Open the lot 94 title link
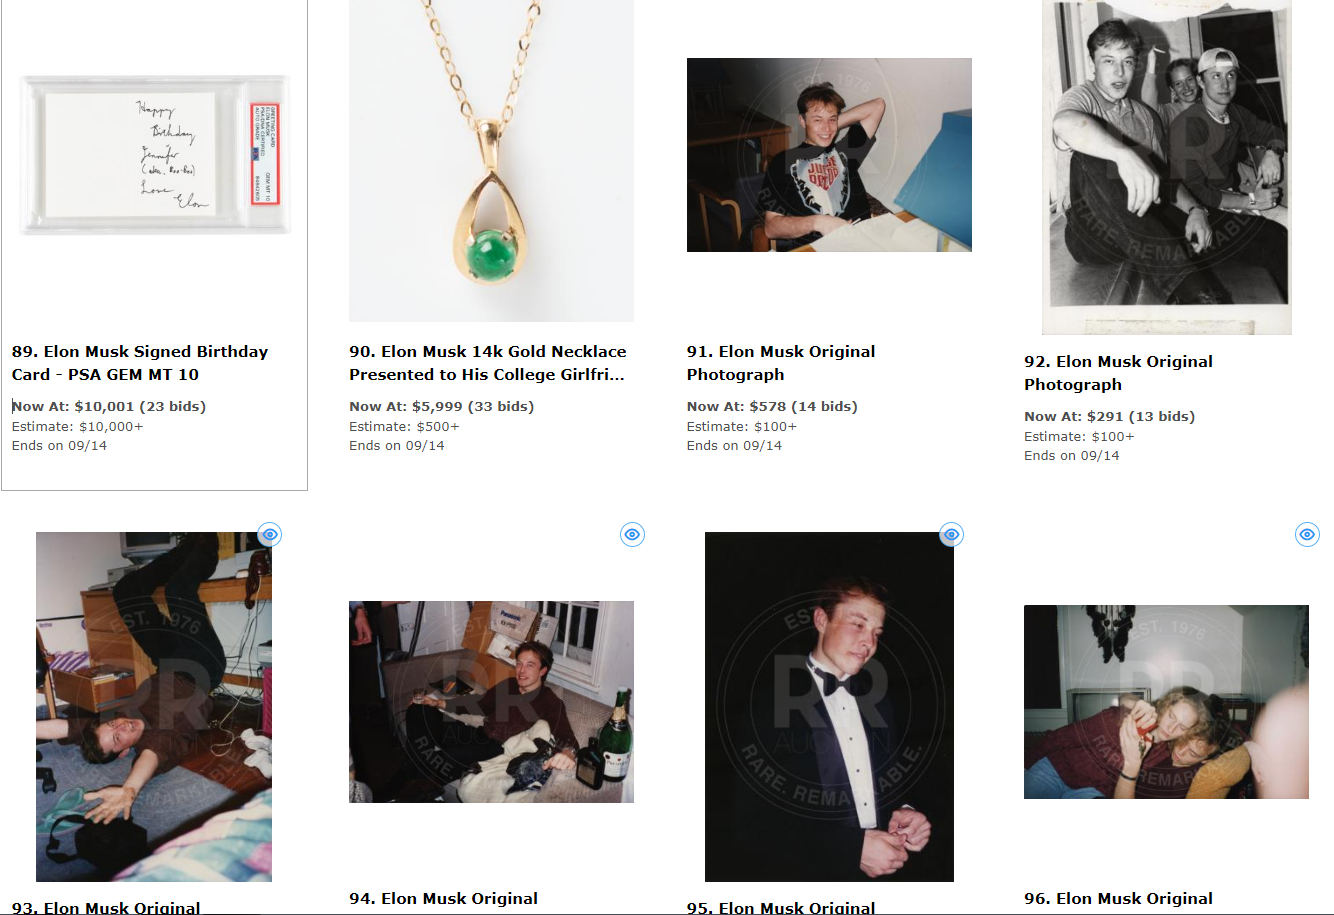The height and width of the screenshot is (915, 1334). [x=443, y=899]
